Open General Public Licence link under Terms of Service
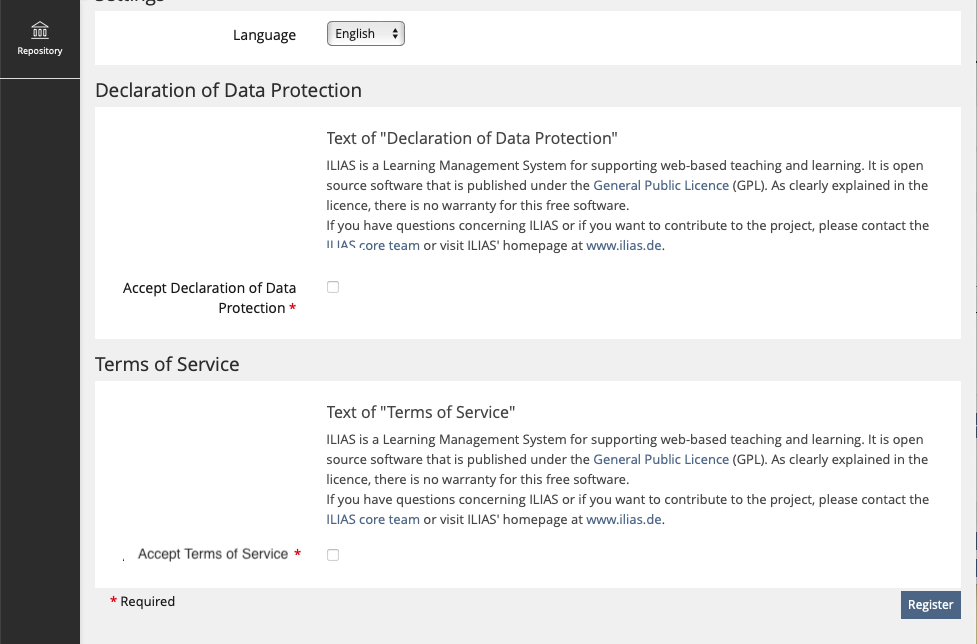Screen dimensions: 977x644 661,459
